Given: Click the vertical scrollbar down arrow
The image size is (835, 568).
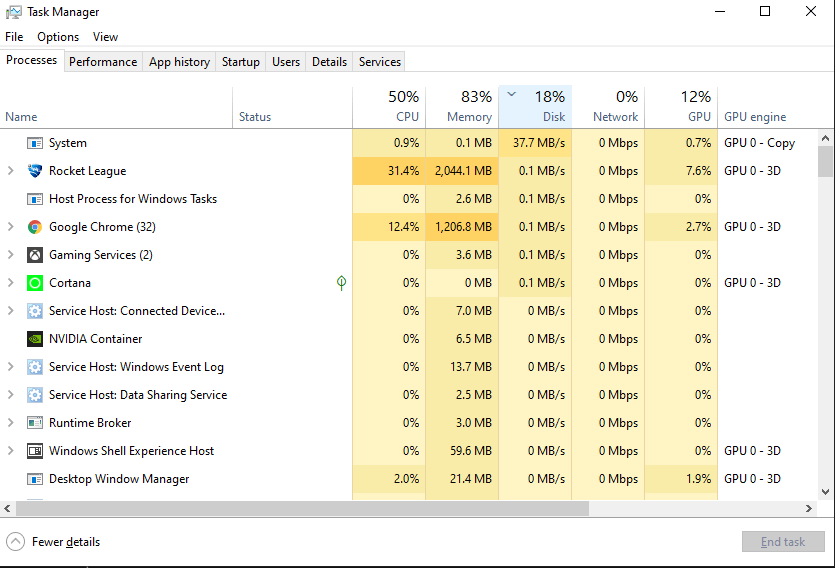Looking at the screenshot, I should (x=825, y=492).
